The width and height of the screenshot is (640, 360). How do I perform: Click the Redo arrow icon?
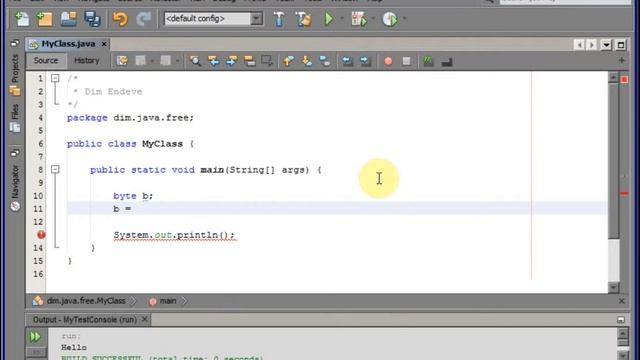click(143, 19)
